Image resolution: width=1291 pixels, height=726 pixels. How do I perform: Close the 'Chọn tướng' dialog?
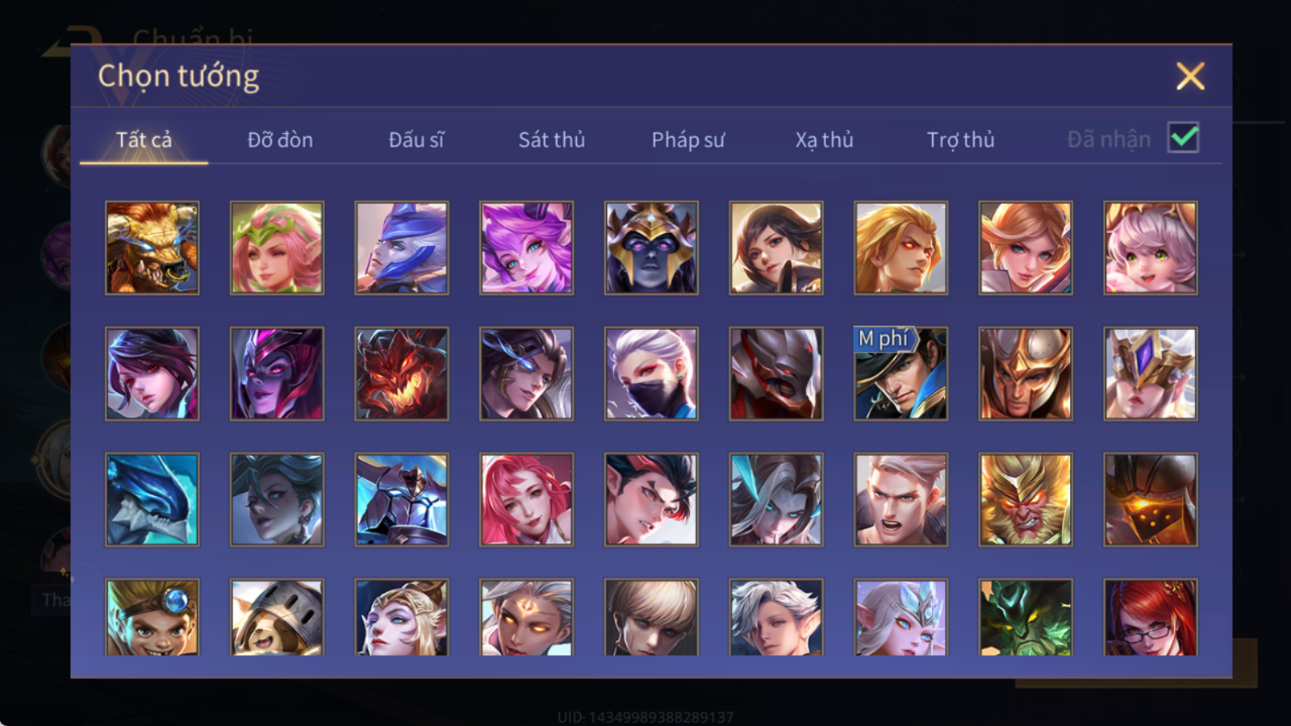click(x=1190, y=76)
